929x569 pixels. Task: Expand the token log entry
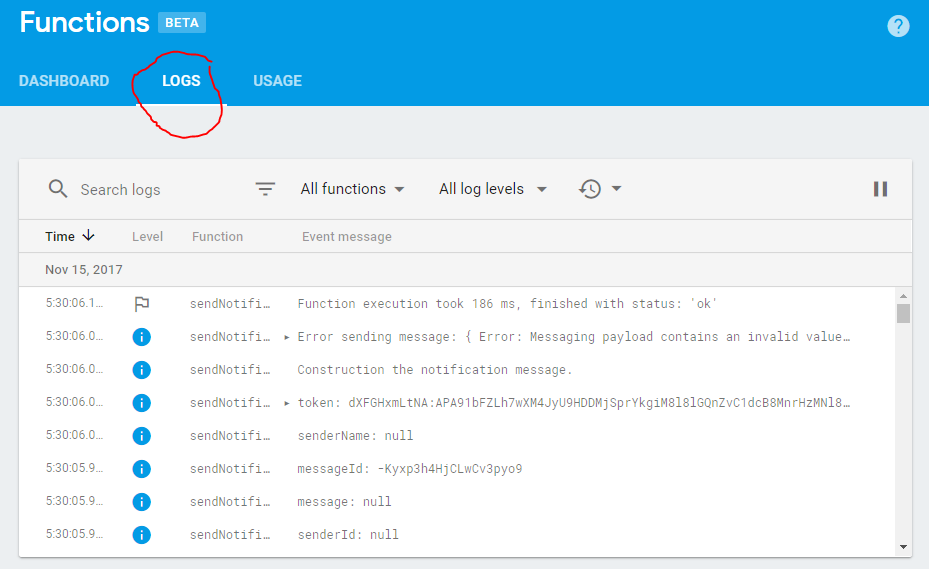click(287, 403)
